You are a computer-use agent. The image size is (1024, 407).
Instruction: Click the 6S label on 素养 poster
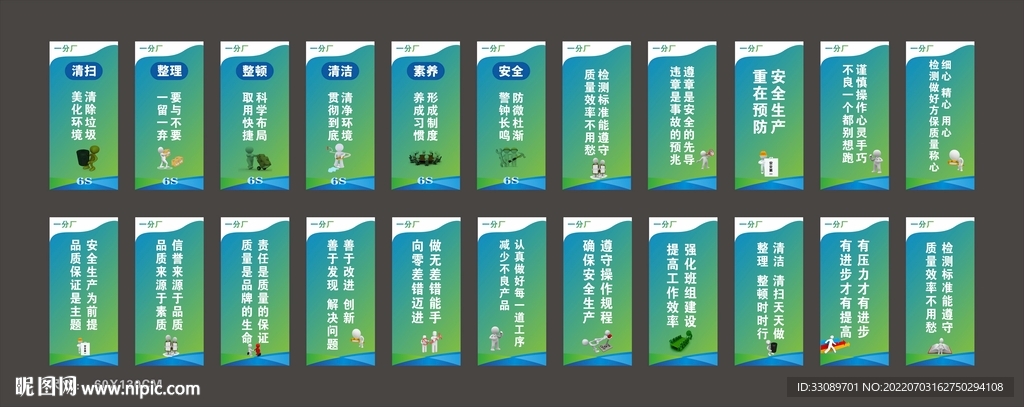[426, 180]
